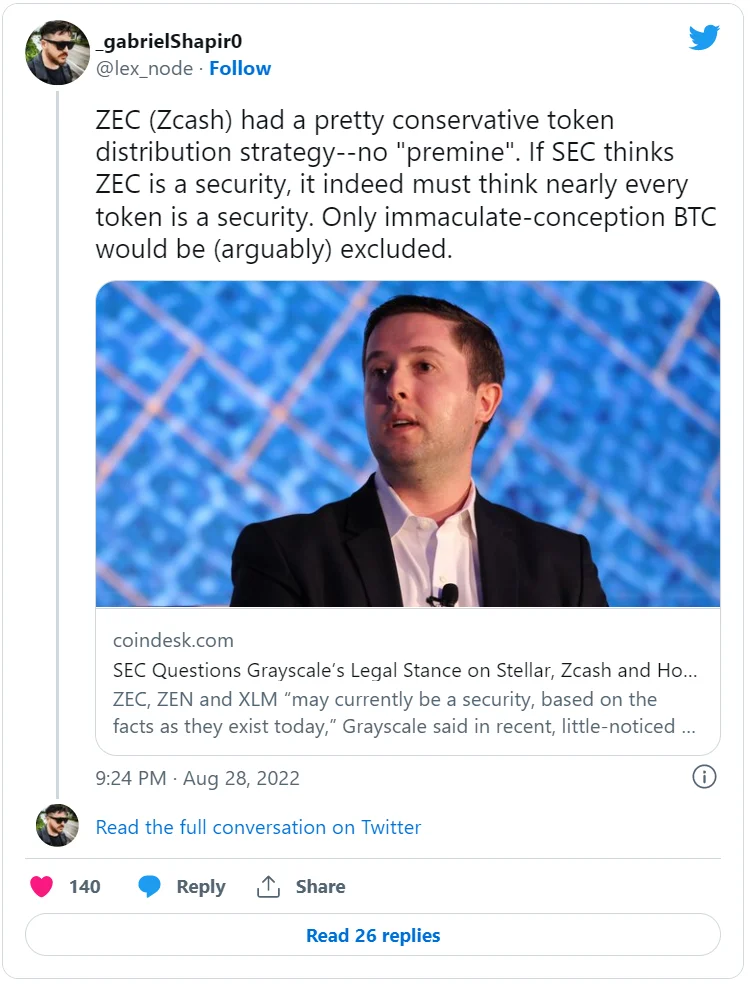Open the article preview photo of speaker
This screenshot has width=750, height=984.
pyautogui.click(x=407, y=444)
